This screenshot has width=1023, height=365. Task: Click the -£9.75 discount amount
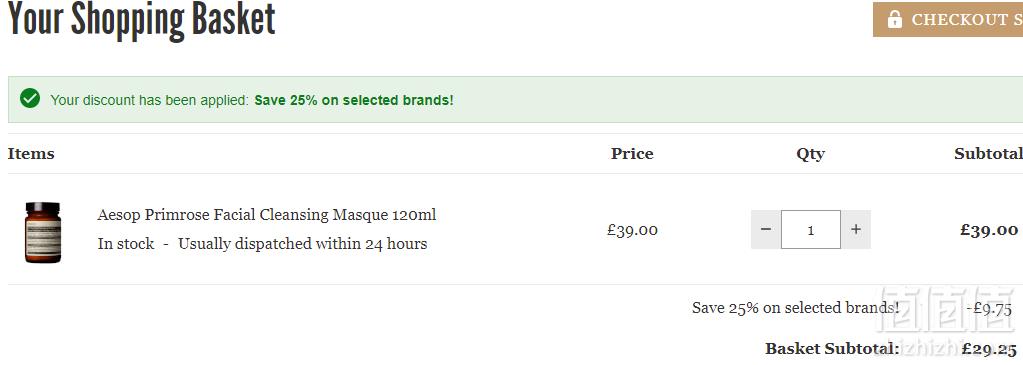[x=989, y=308]
